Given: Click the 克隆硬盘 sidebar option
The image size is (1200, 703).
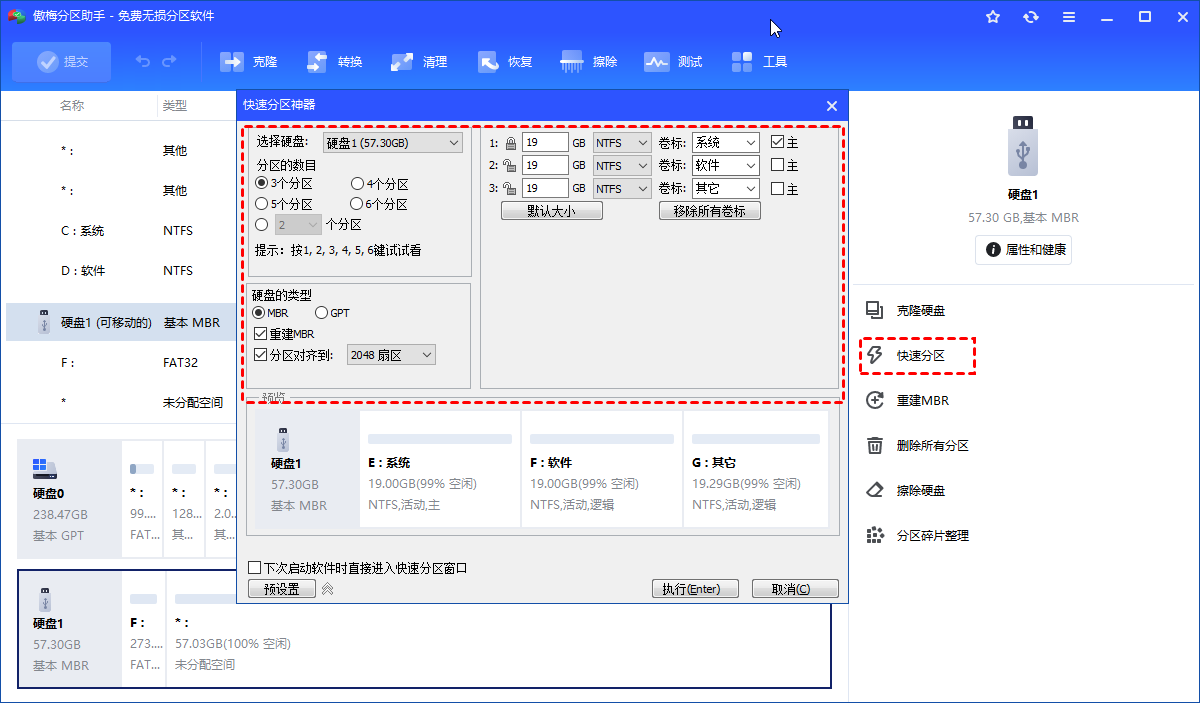Looking at the screenshot, I should click(905, 310).
